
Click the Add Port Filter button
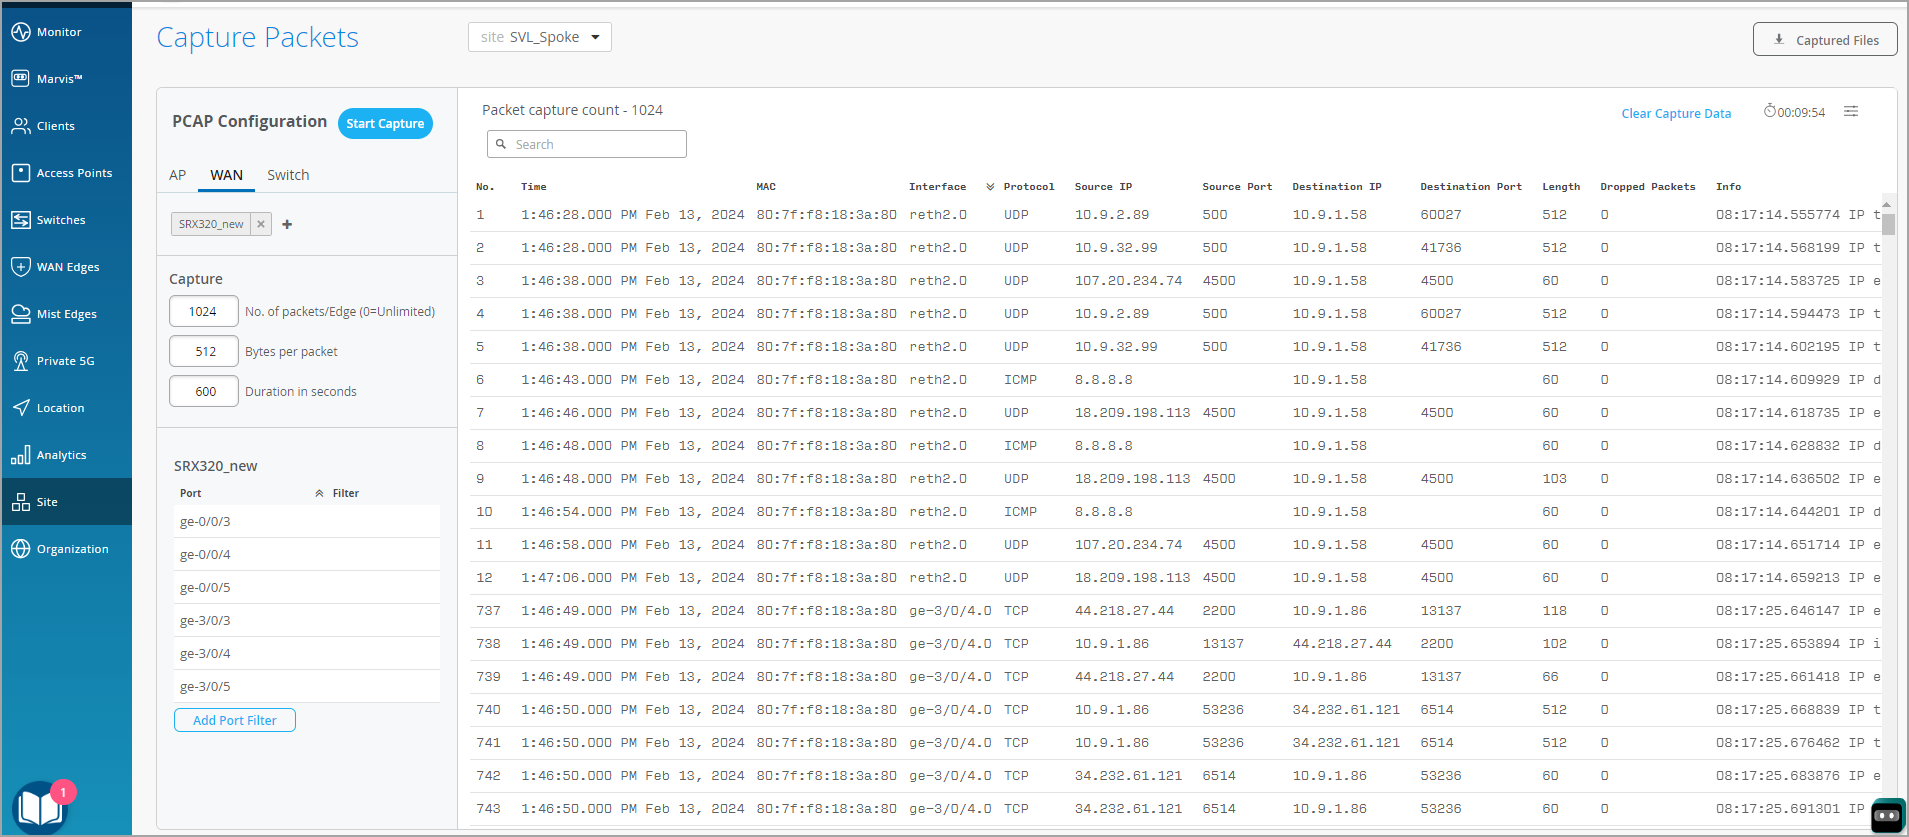235,720
